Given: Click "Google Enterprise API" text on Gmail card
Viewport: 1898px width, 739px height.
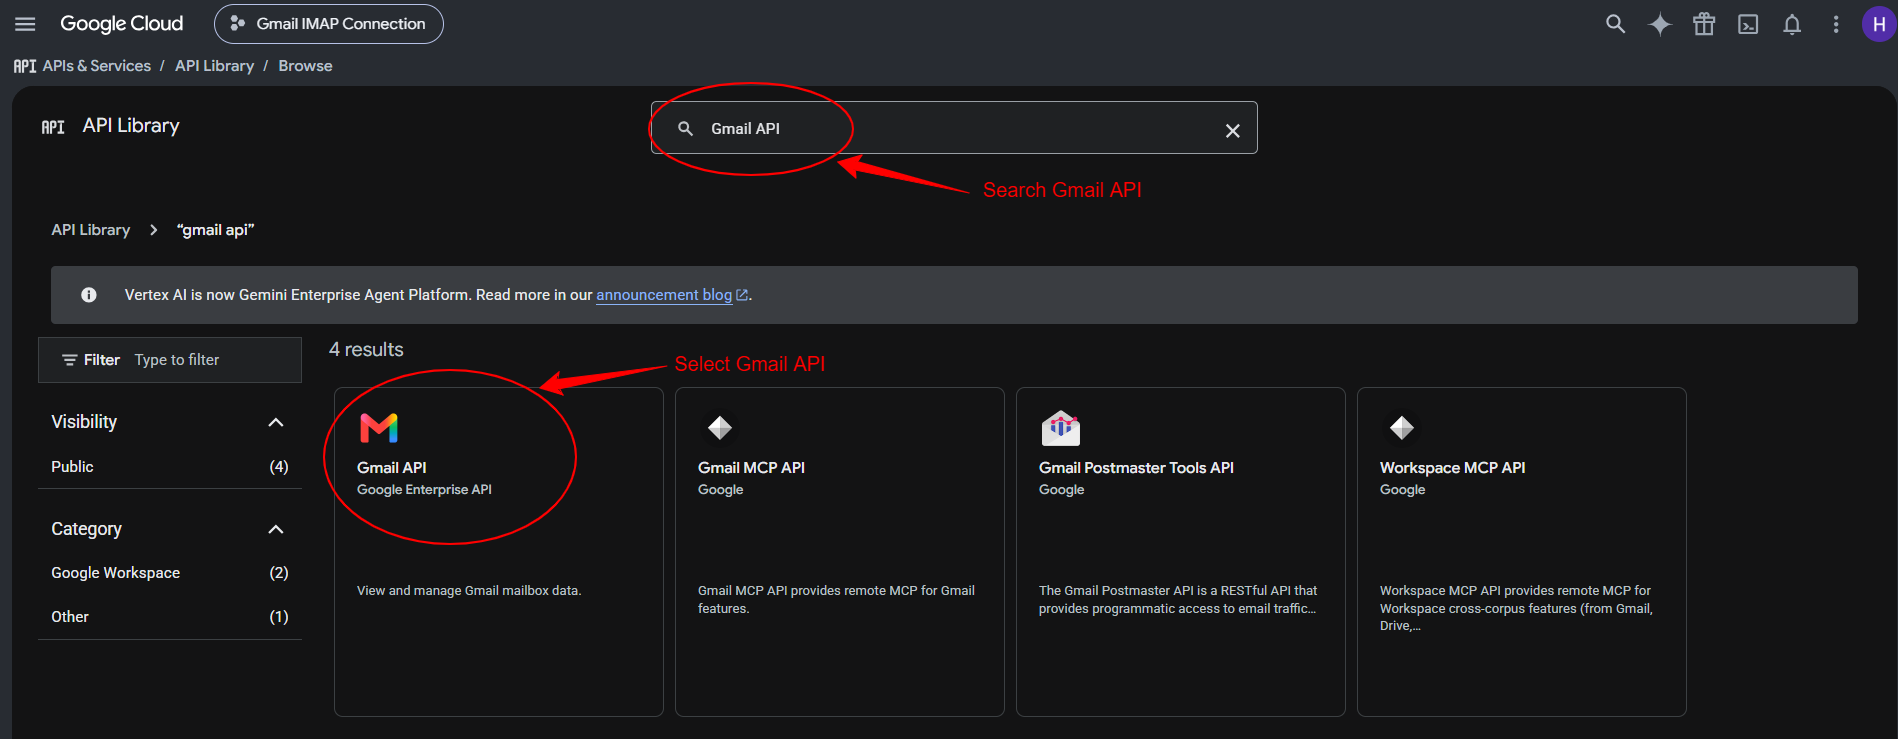Looking at the screenshot, I should [x=424, y=490].
